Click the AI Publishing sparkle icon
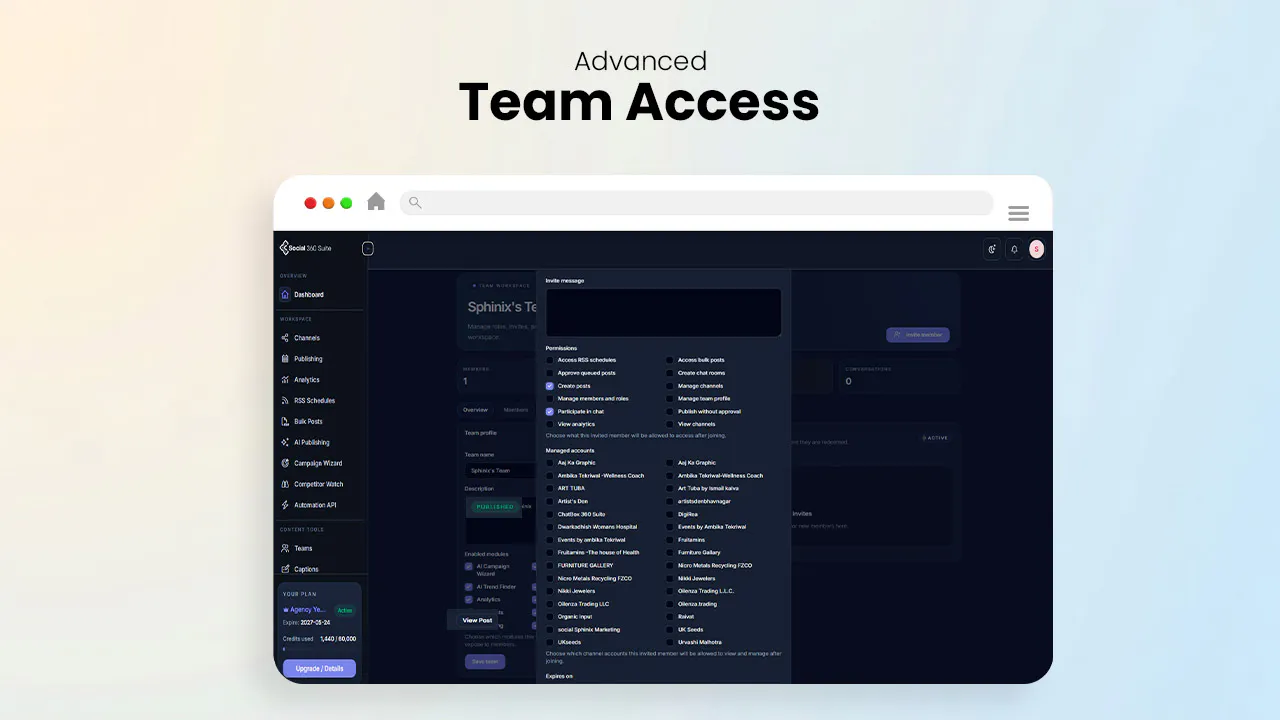The image size is (1280, 720). pos(285,442)
